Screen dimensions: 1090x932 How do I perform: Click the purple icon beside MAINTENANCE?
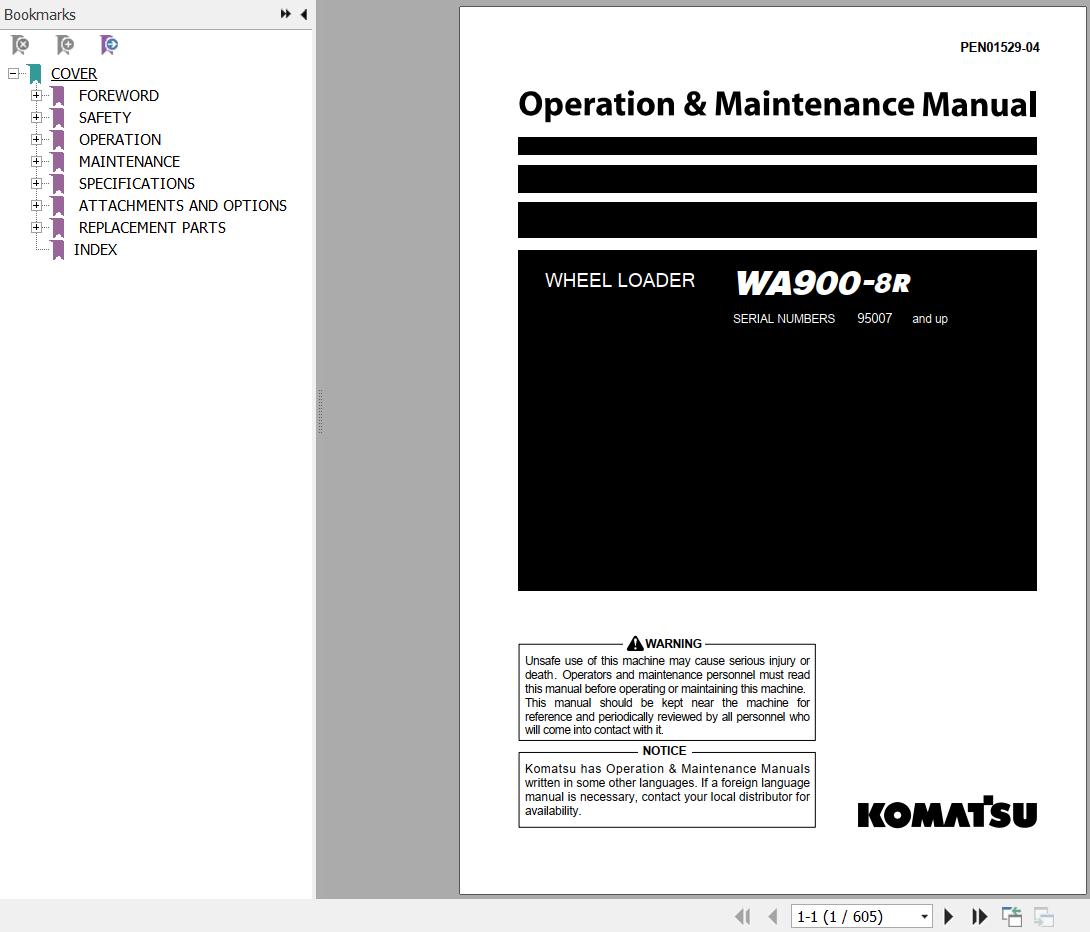(58, 162)
